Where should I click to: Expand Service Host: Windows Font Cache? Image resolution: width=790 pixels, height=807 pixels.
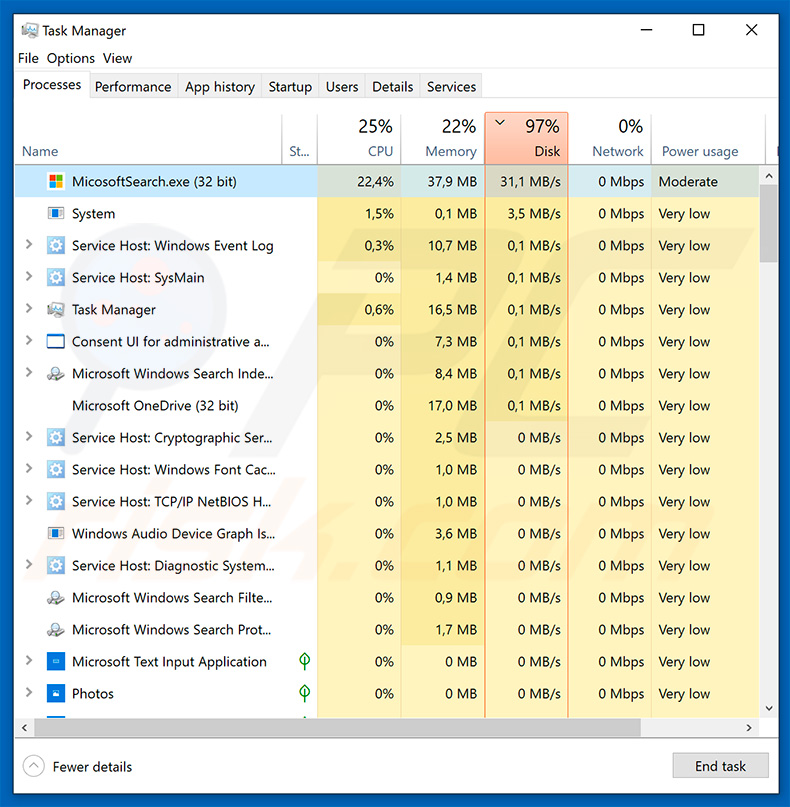pos(29,469)
